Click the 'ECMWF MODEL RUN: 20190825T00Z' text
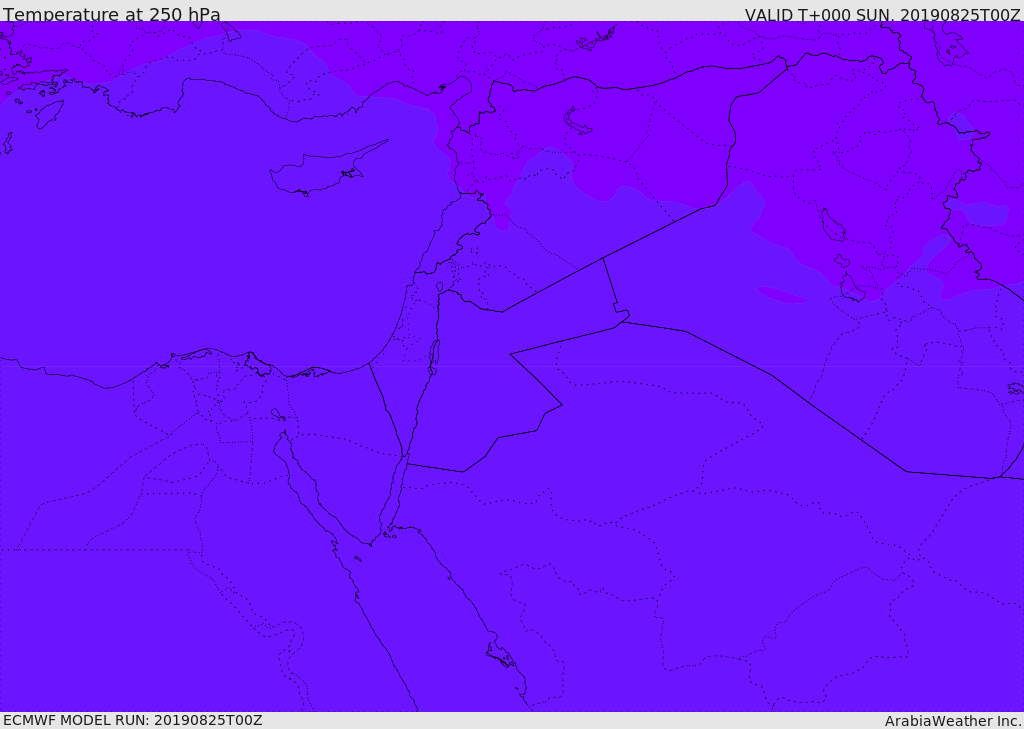Screen dimensions: 1024x729 [133, 720]
